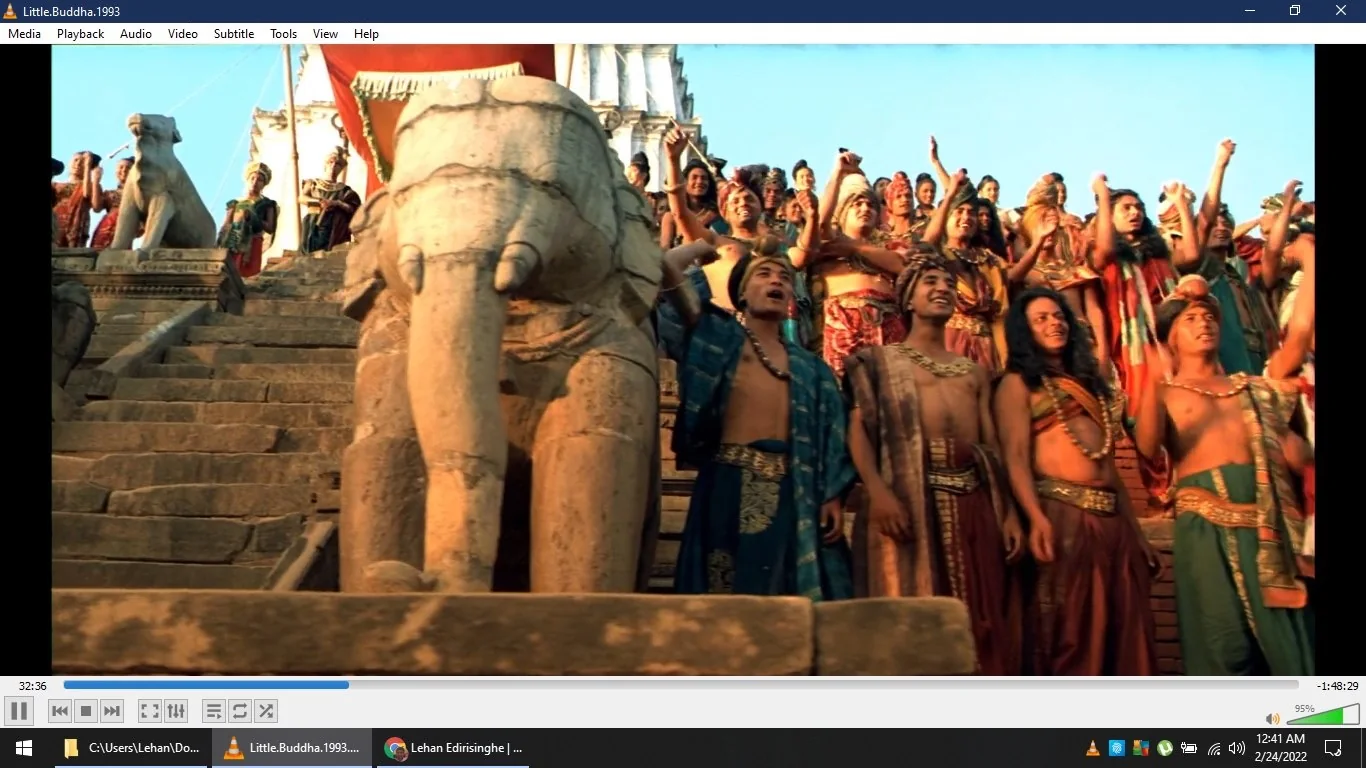Open the Subtitle menu
This screenshot has height=768, width=1366.
click(x=234, y=34)
